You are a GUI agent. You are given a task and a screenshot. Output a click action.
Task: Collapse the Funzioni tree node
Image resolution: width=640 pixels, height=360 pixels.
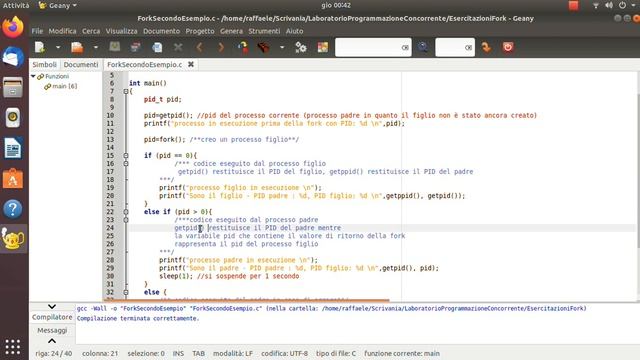[33, 76]
